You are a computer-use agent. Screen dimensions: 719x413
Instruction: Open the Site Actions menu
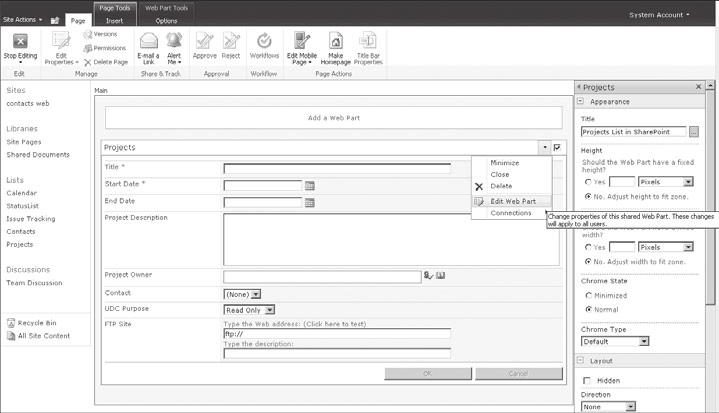pos(22,20)
